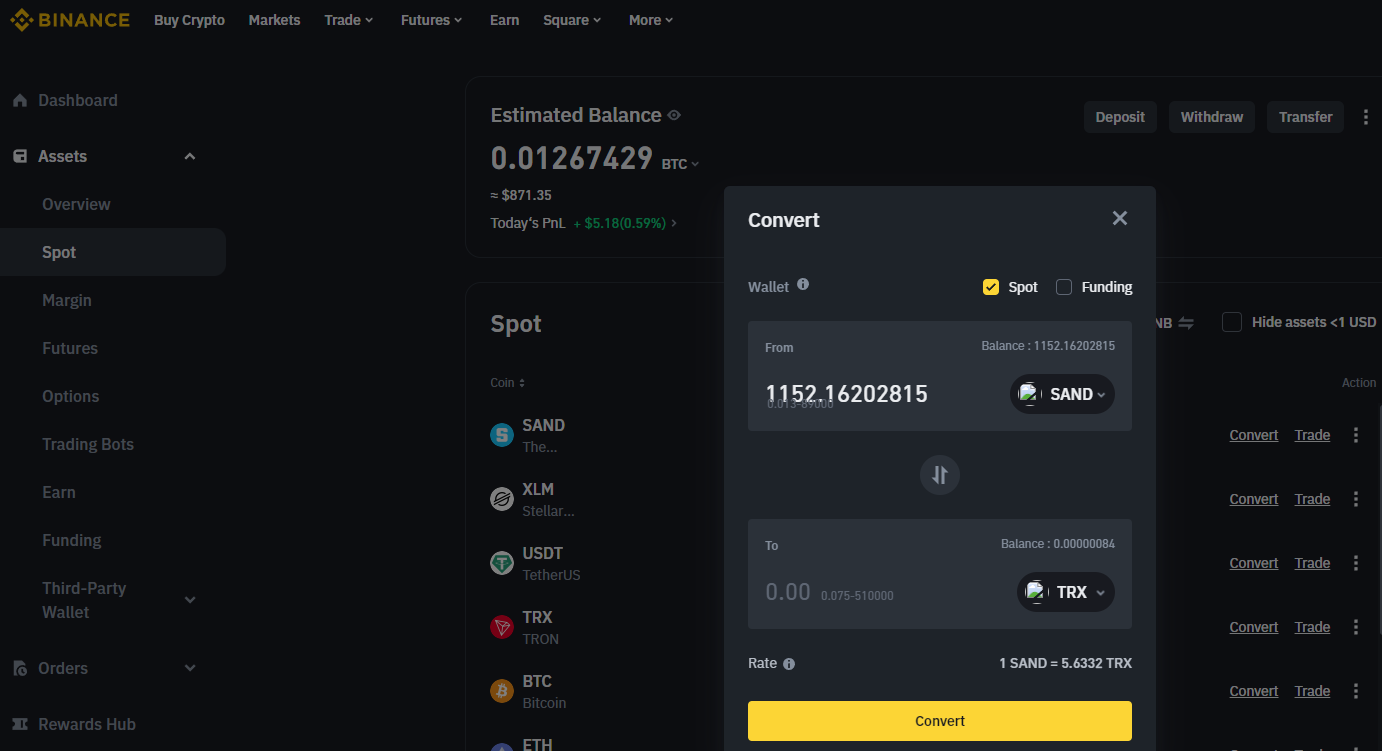The height and width of the screenshot is (751, 1382).
Task: Click the BTC coin icon
Action: pyautogui.click(x=502, y=691)
